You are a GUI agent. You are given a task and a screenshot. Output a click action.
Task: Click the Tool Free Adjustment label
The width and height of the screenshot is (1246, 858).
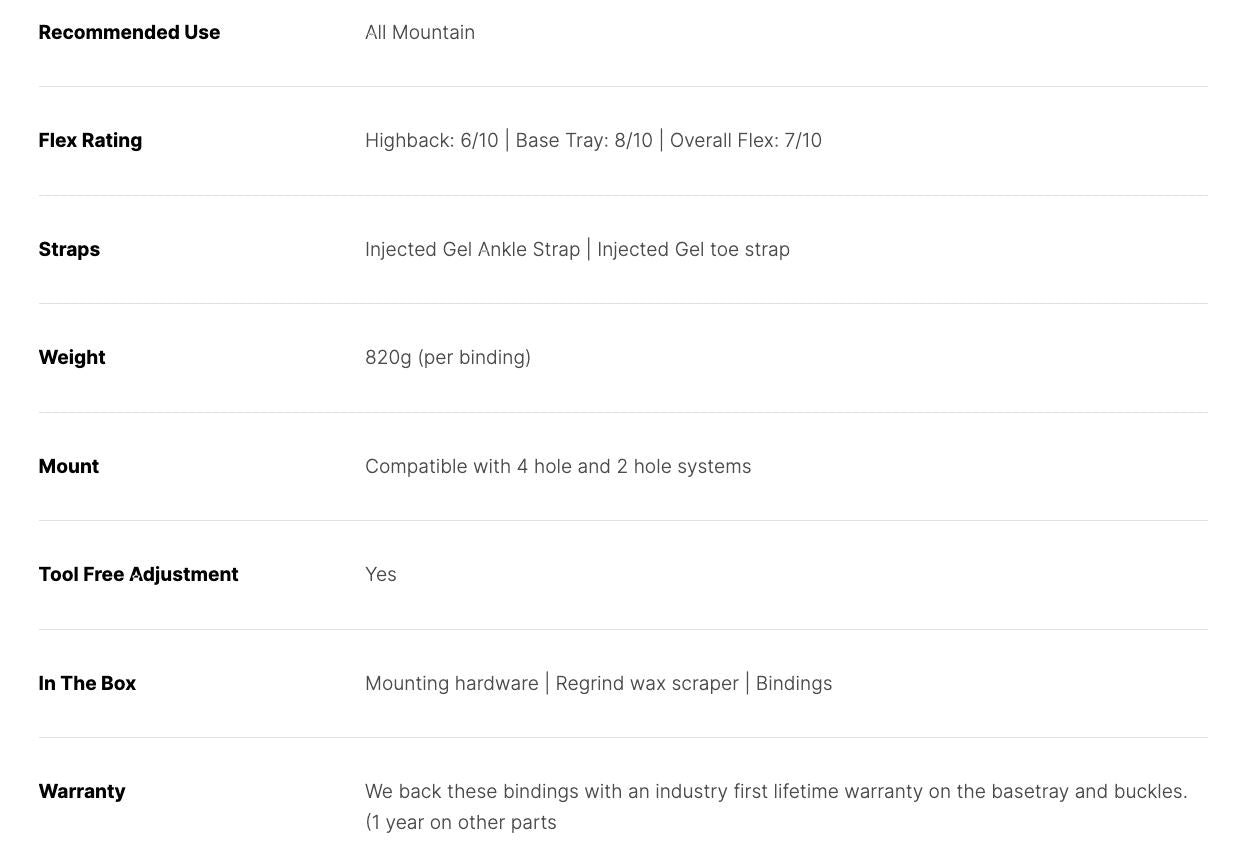coord(138,574)
